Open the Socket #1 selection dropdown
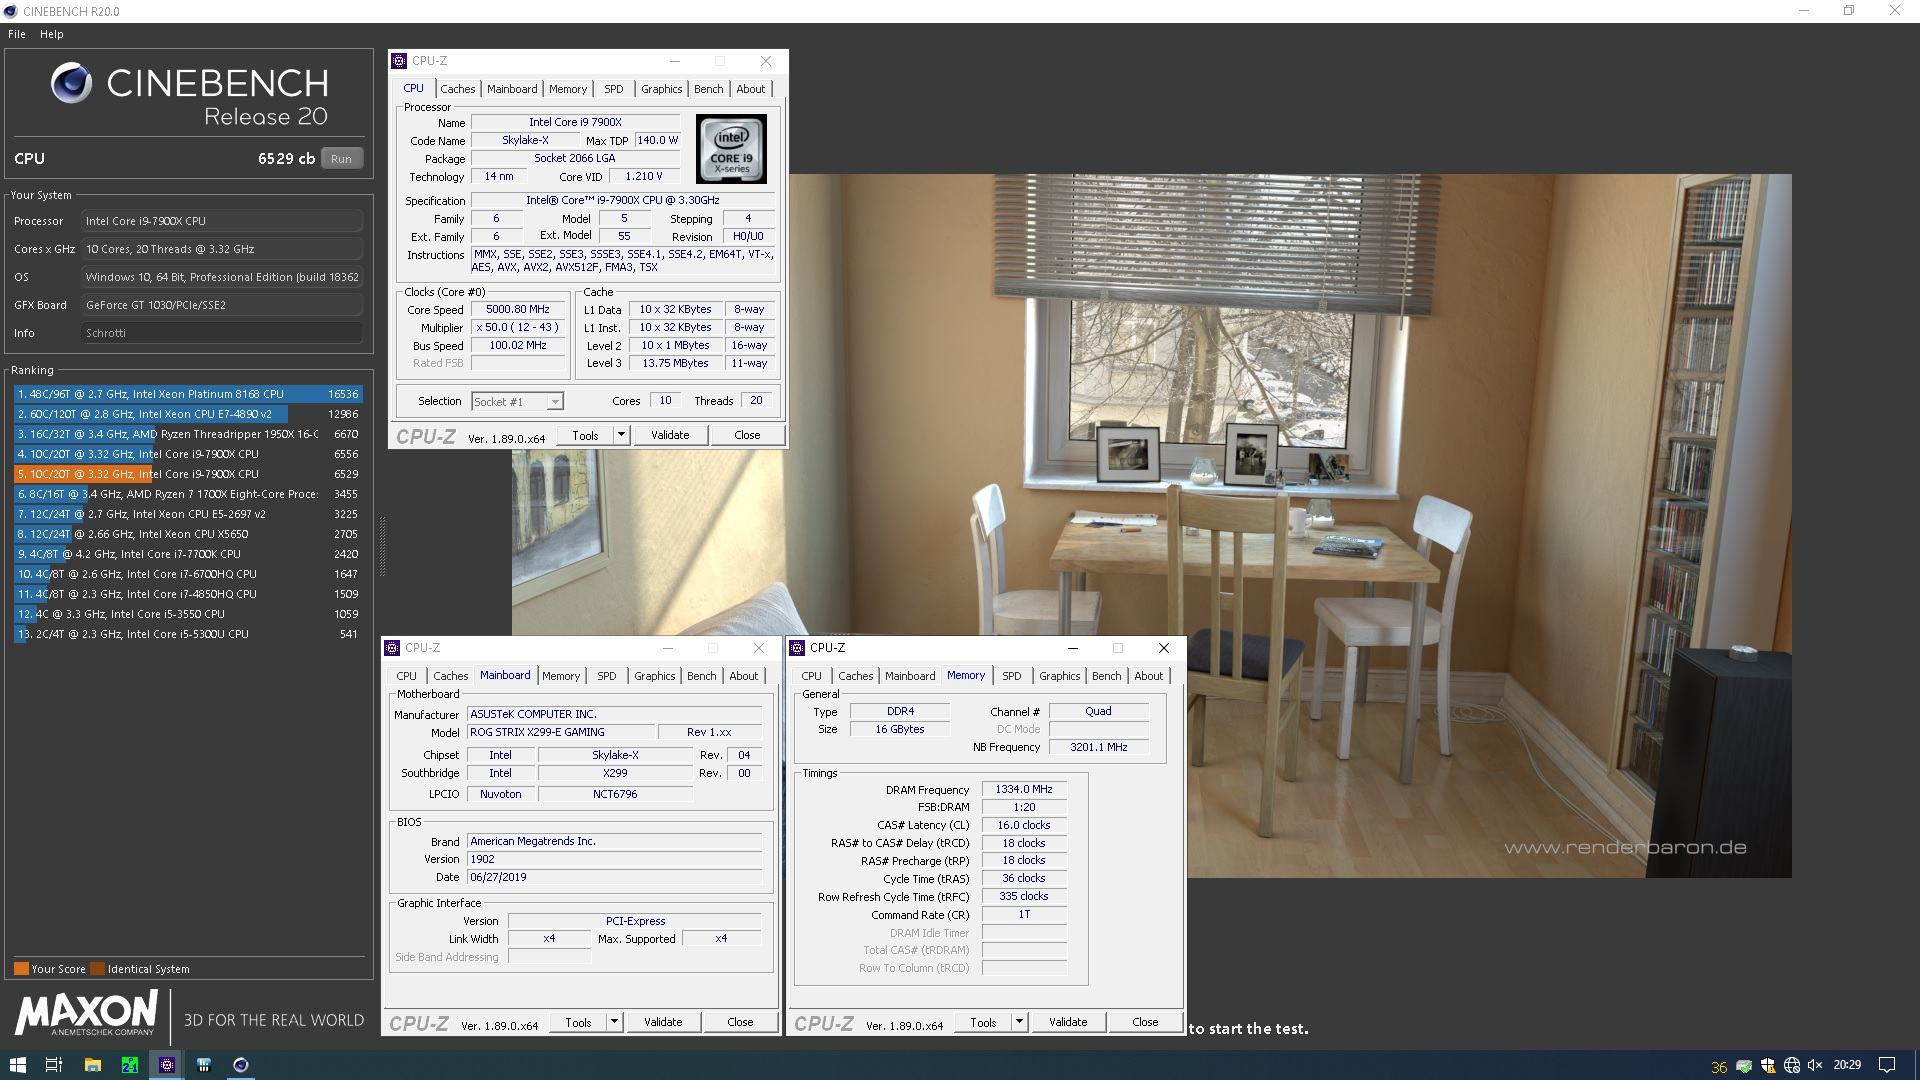The width and height of the screenshot is (1920, 1080). pyautogui.click(x=517, y=402)
